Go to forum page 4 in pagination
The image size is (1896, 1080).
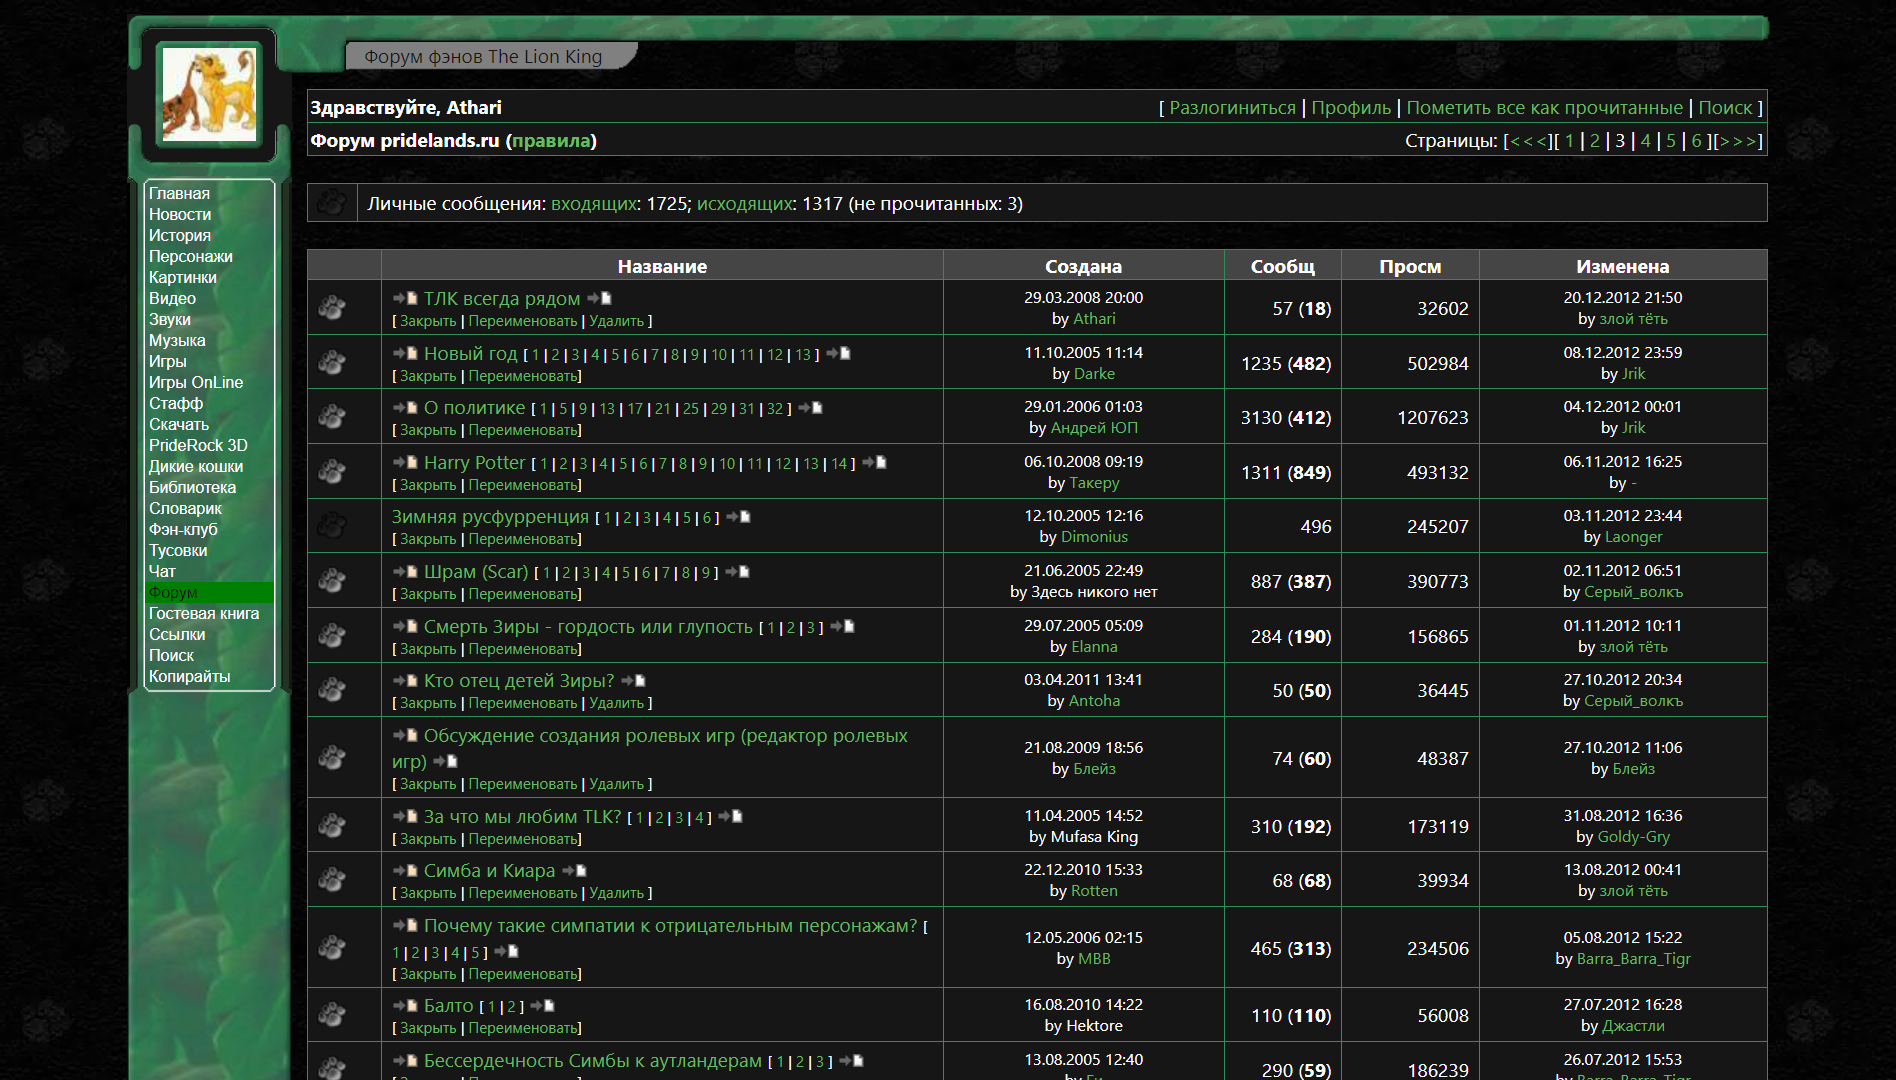point(1645,141)
